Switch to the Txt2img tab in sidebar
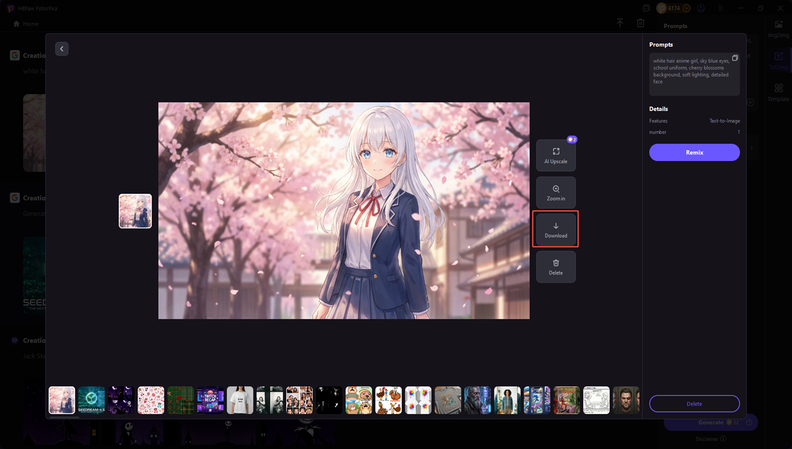 pyautogui.click(x=778, y=61)
